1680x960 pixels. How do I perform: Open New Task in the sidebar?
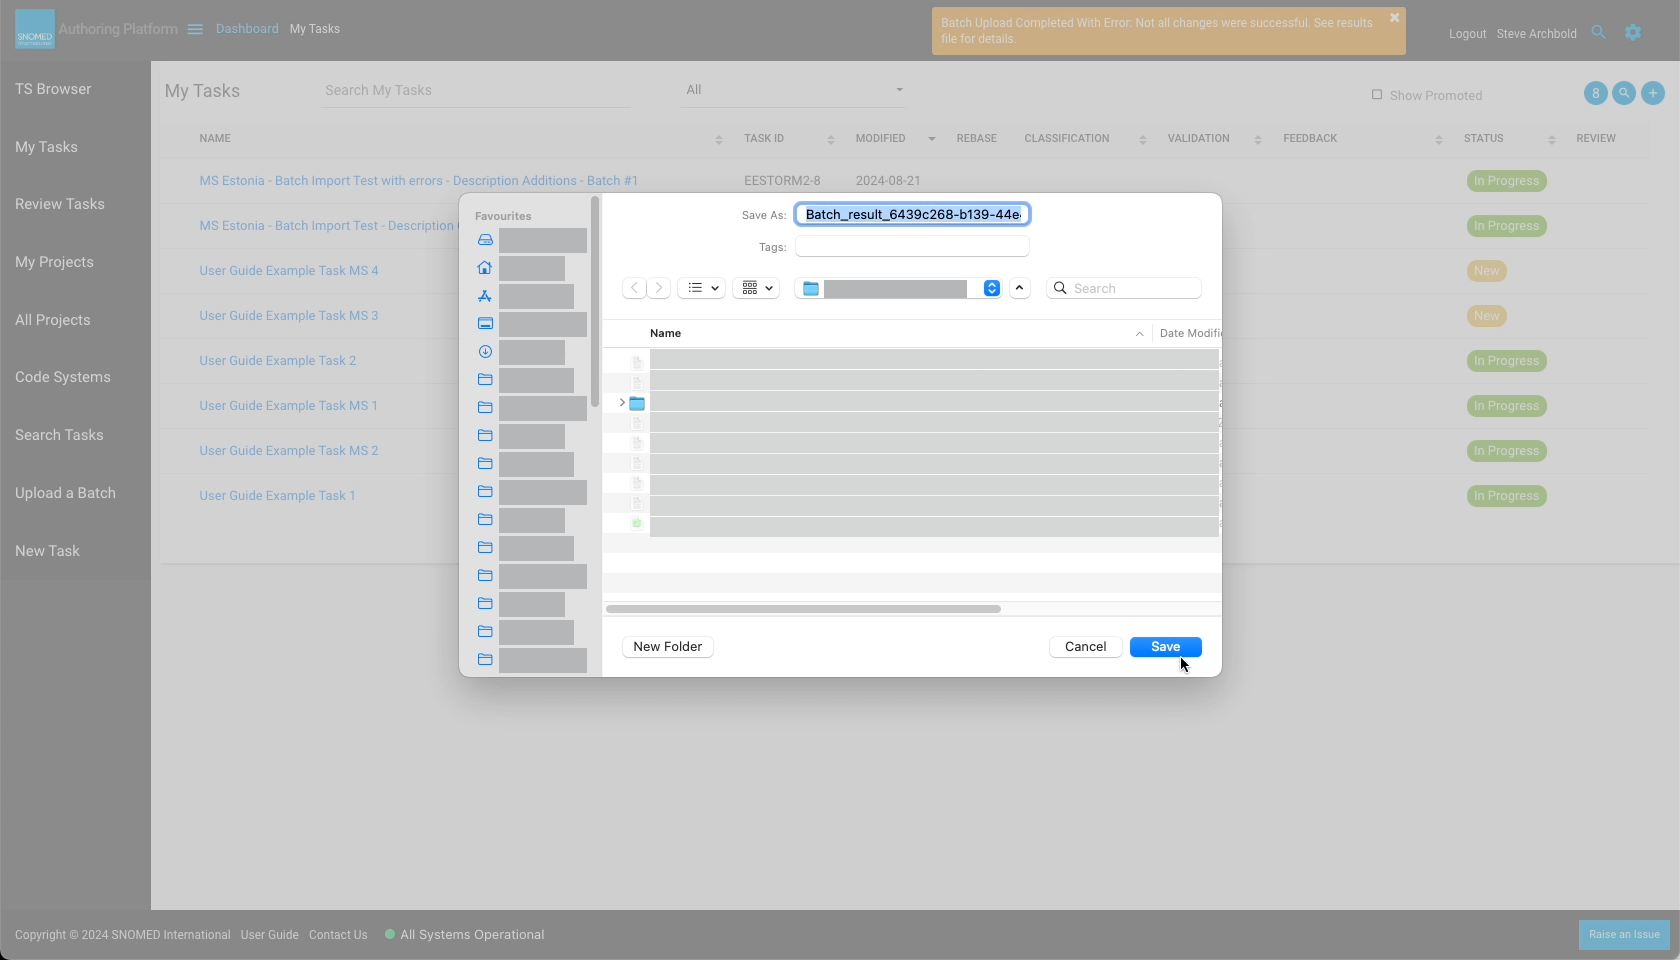click(47, 551)
